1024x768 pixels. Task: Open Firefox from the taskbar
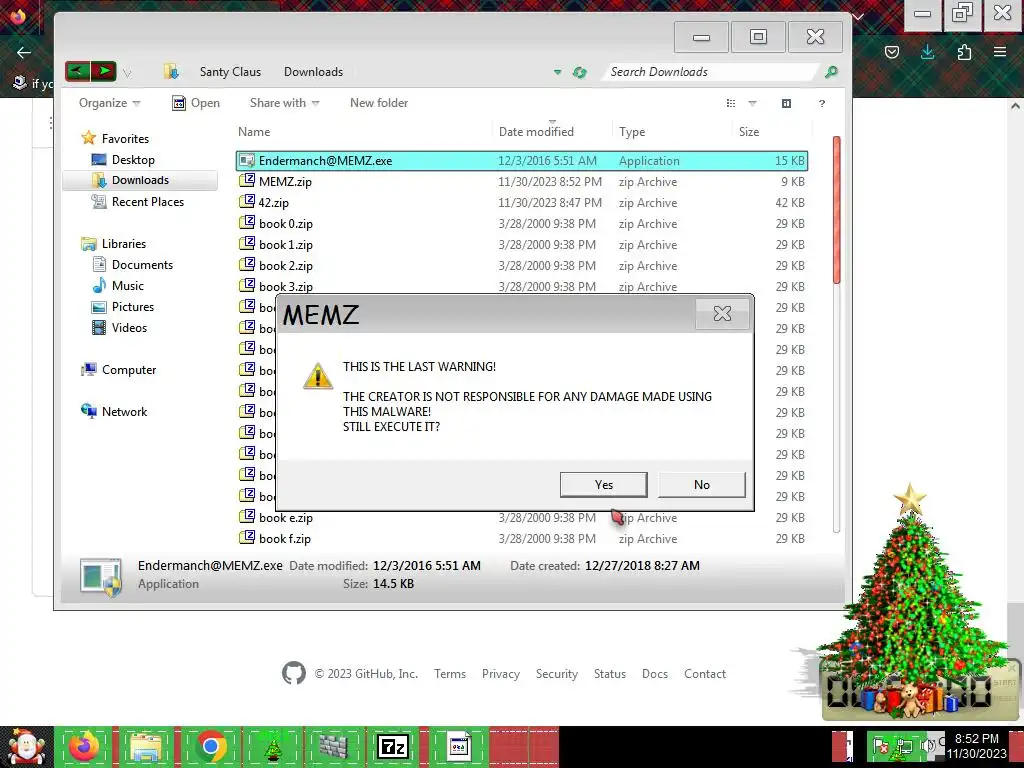[x=84, y=746]
